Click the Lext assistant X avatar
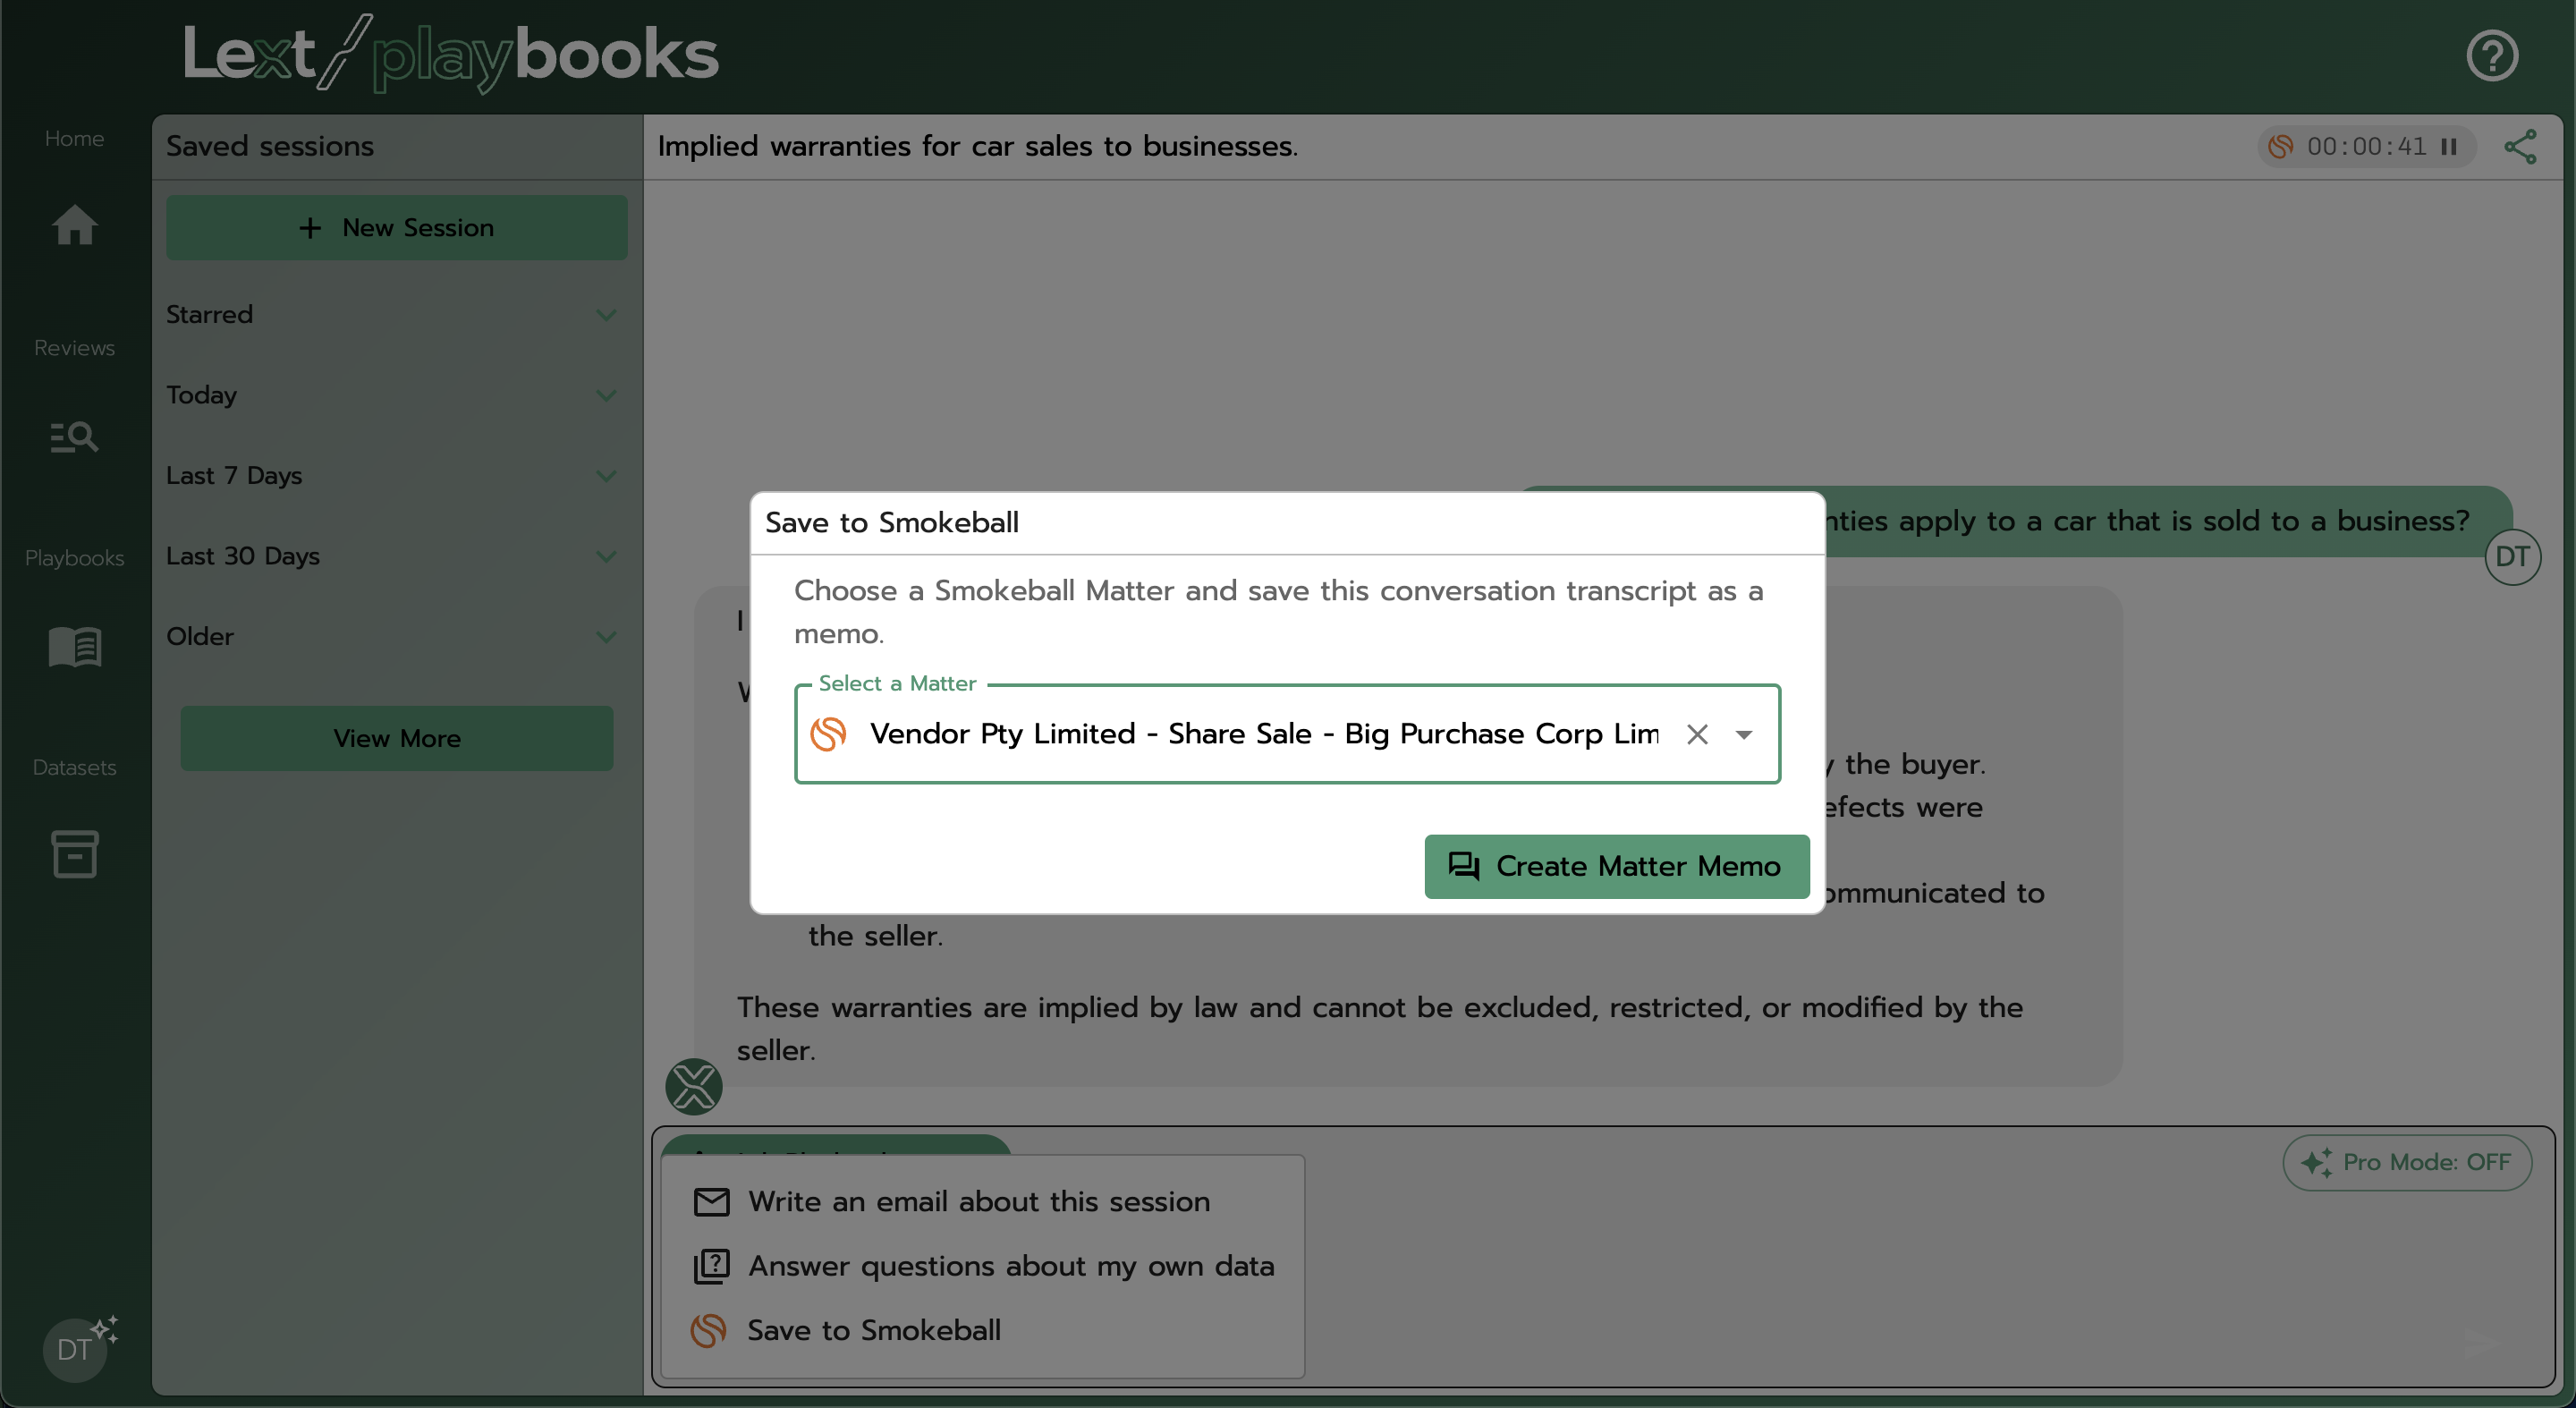Image resolution: width=2576 pixels, height=1408 pixels. [693, 1086]
